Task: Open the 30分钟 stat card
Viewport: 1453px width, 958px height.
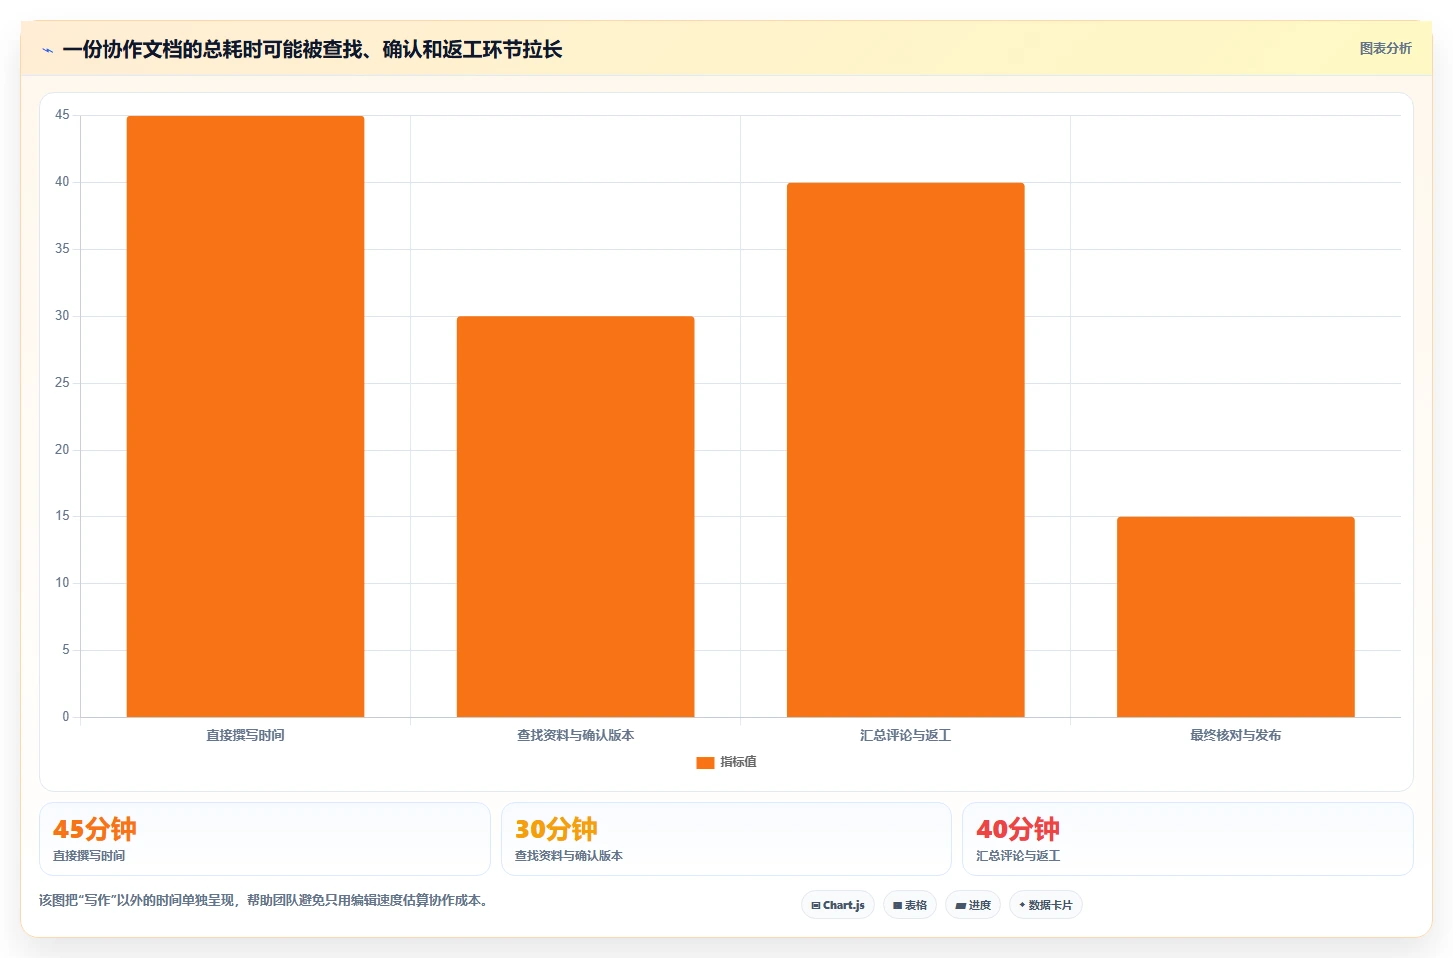Action: coord(726,839)
